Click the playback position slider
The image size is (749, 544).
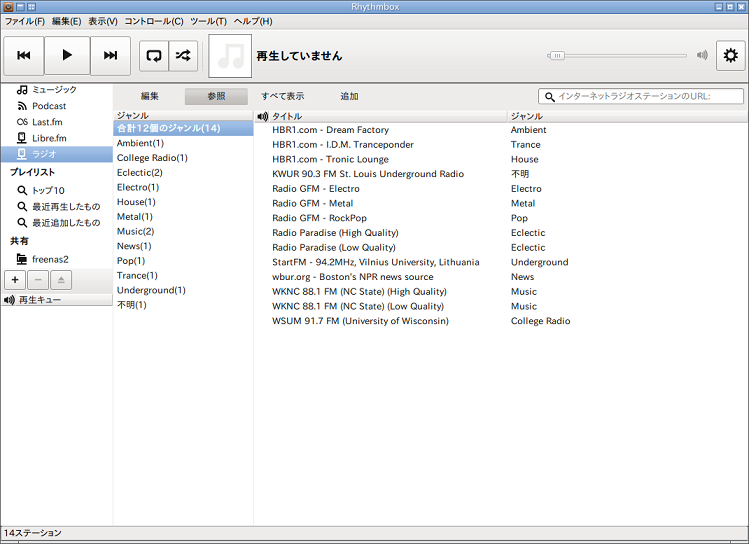(617, 56)
